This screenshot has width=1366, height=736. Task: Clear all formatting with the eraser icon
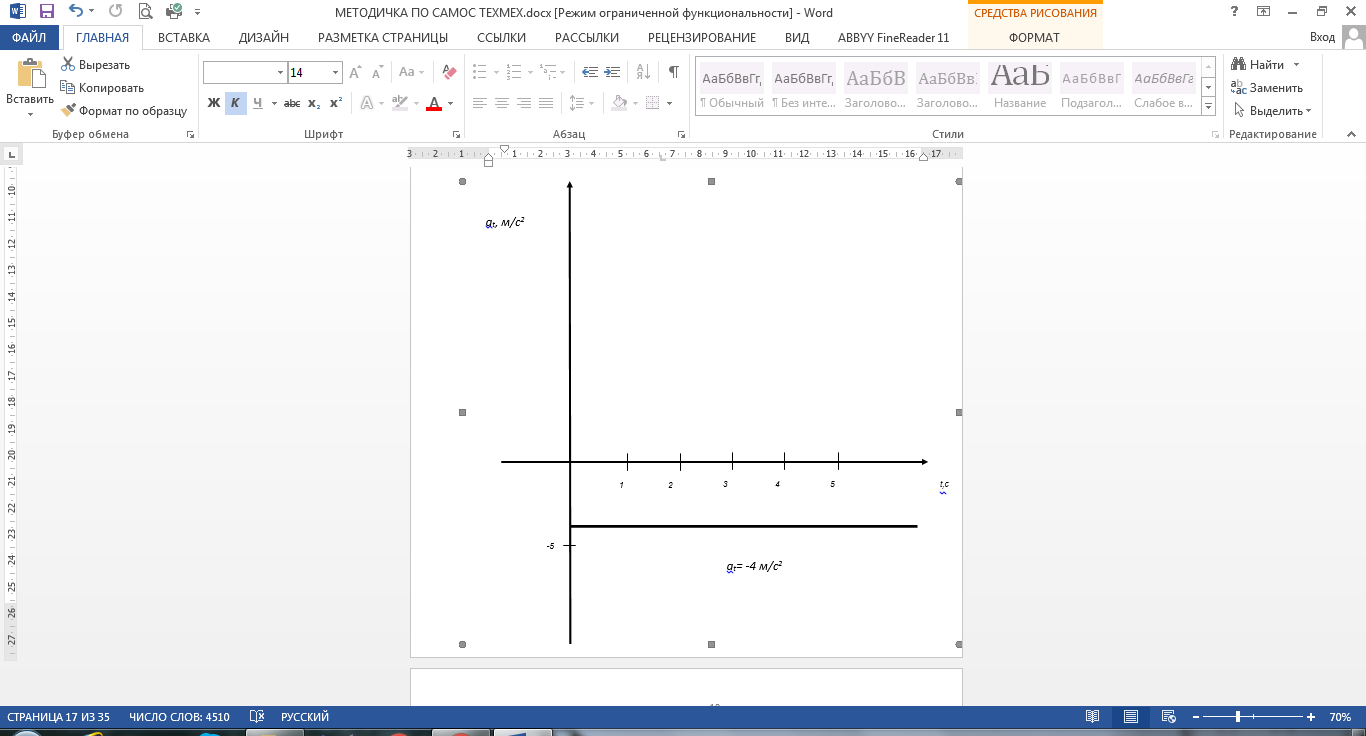(449, 72)
